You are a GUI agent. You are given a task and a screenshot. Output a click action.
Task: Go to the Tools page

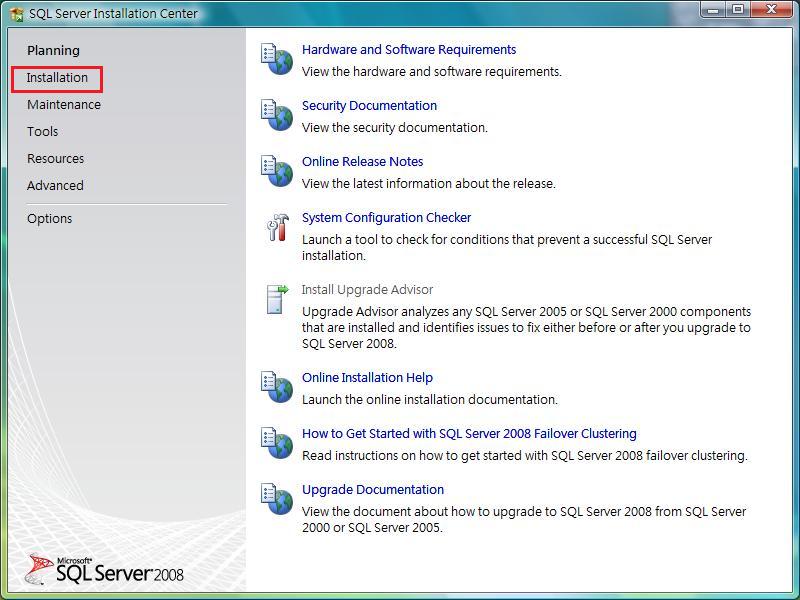pos(42,132)
